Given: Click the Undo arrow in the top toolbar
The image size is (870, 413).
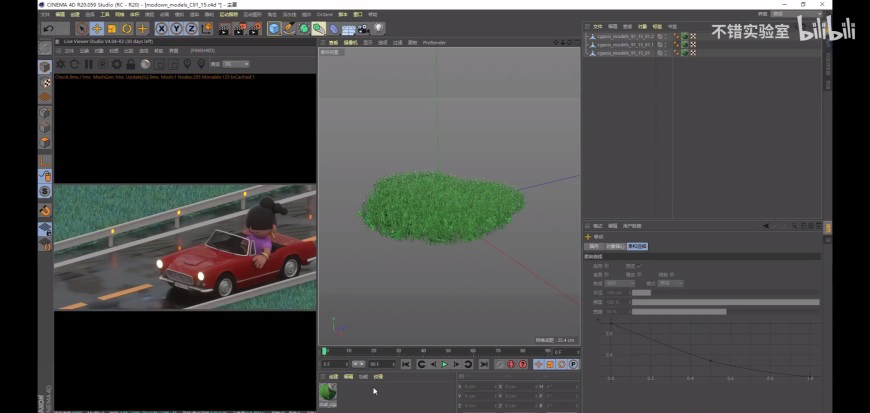Looking at the screenshot, I should (x=48, y=28).
